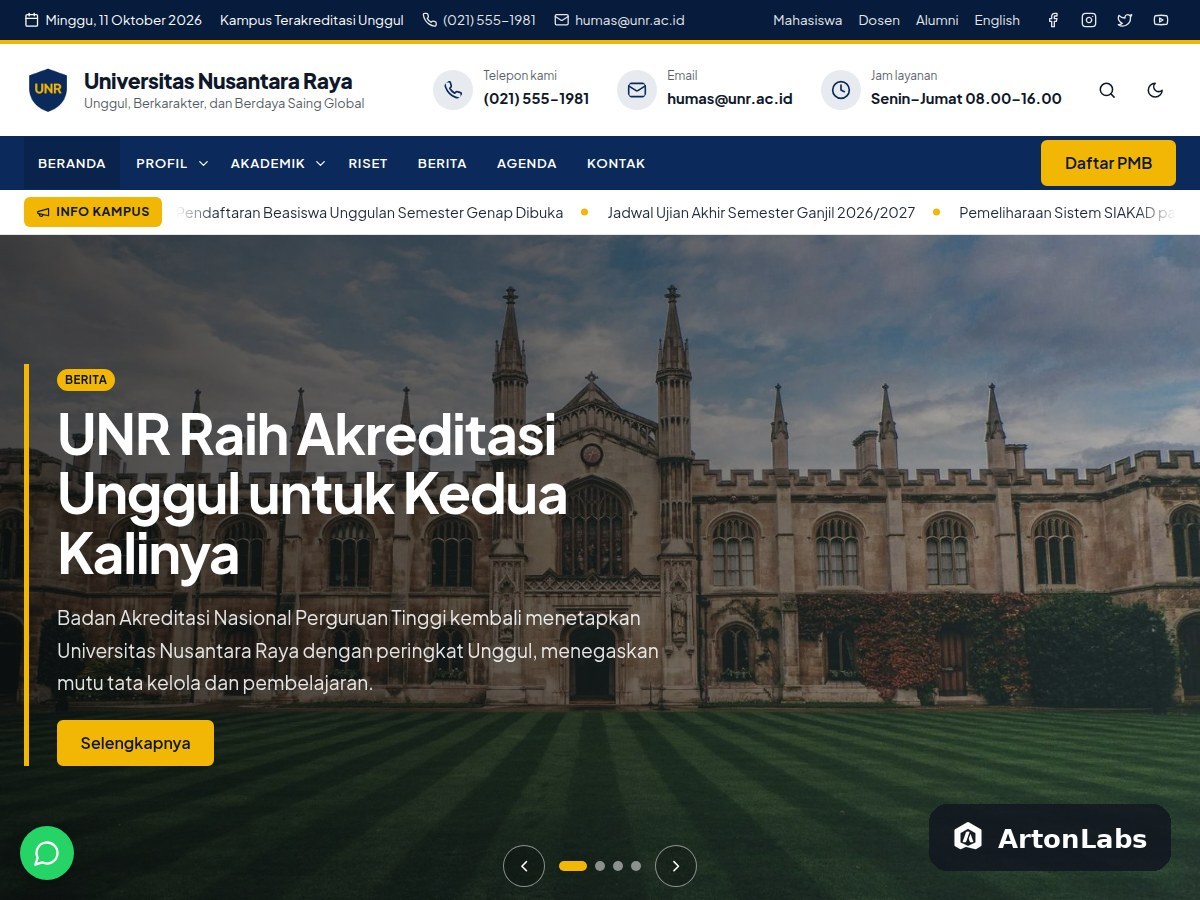Click top bar phone number (021) 555-1981
Screen dimensions: 1200x900
(x=489, y=20)
